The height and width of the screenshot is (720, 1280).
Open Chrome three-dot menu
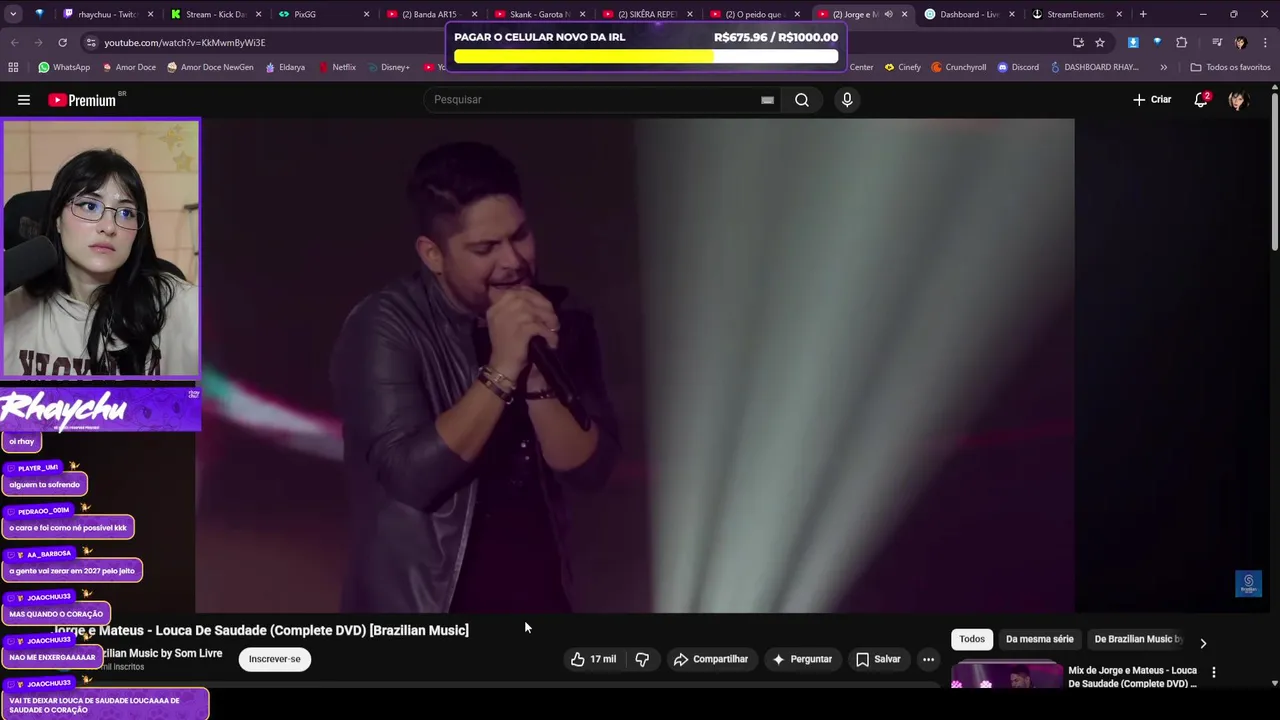pos(1264,42)
